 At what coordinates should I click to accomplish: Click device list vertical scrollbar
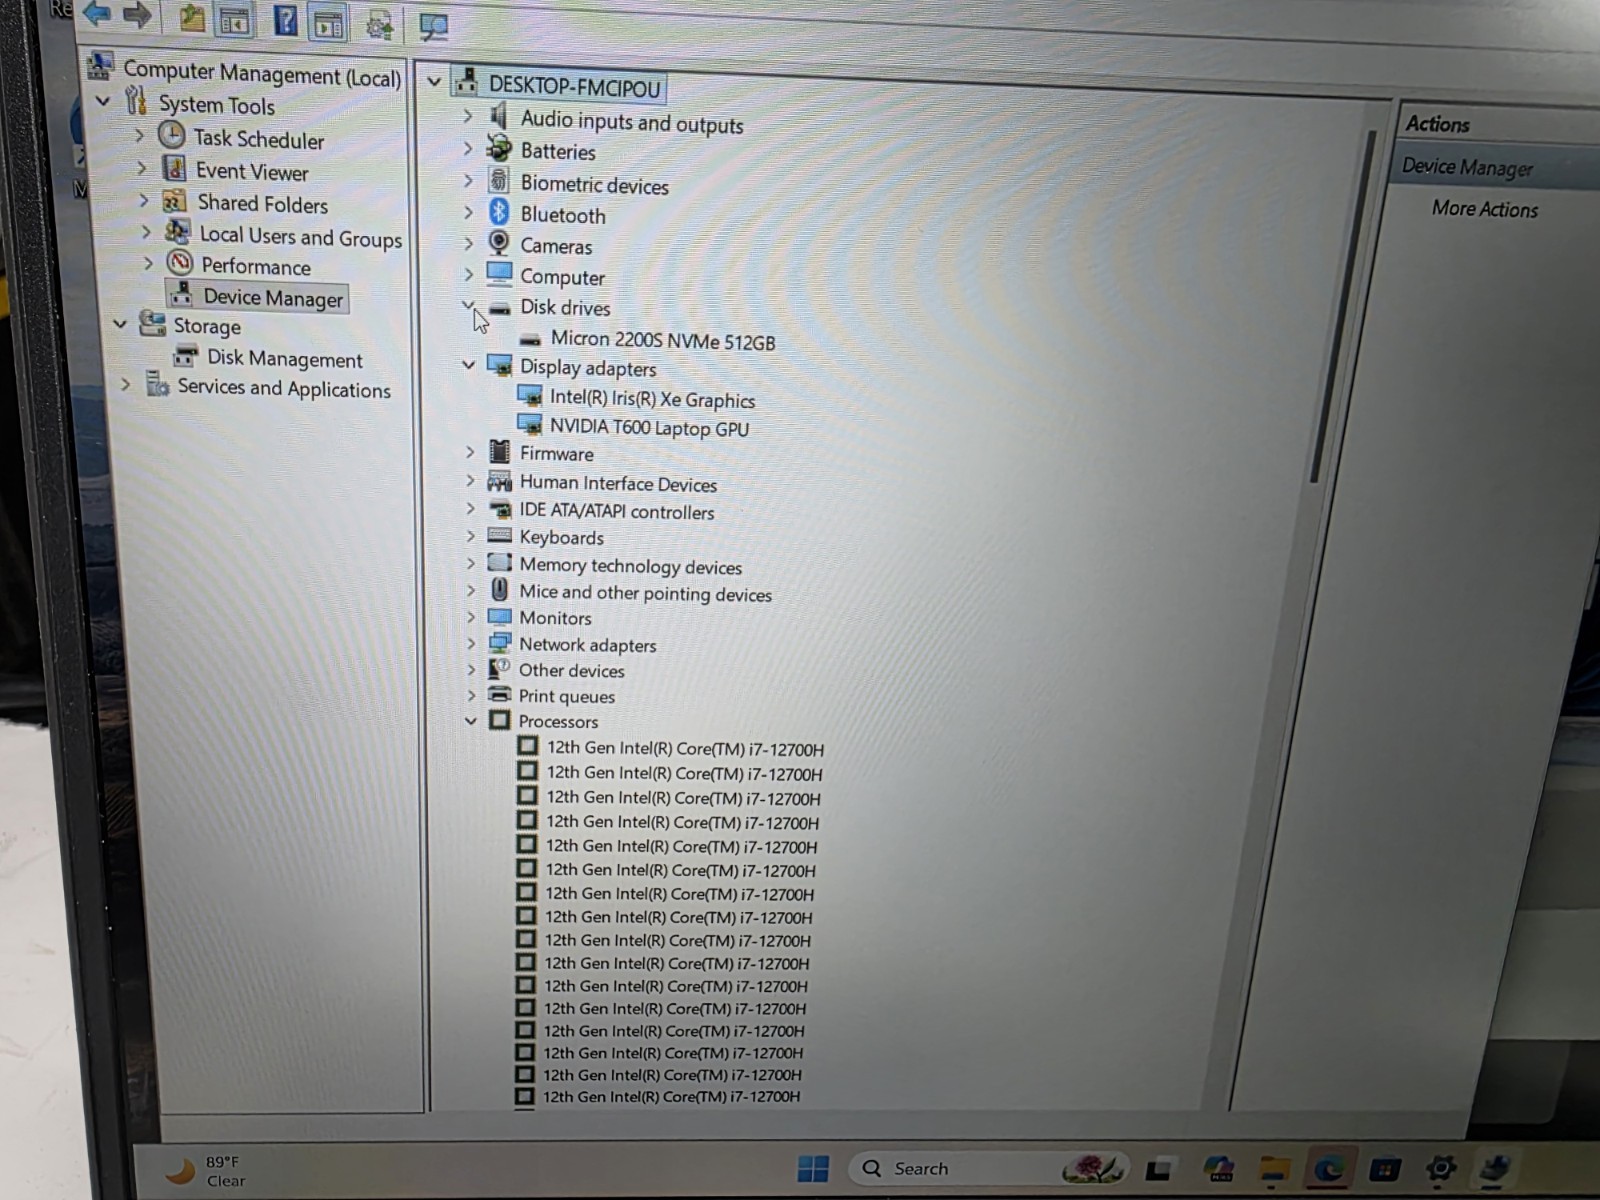[1343, 305]
